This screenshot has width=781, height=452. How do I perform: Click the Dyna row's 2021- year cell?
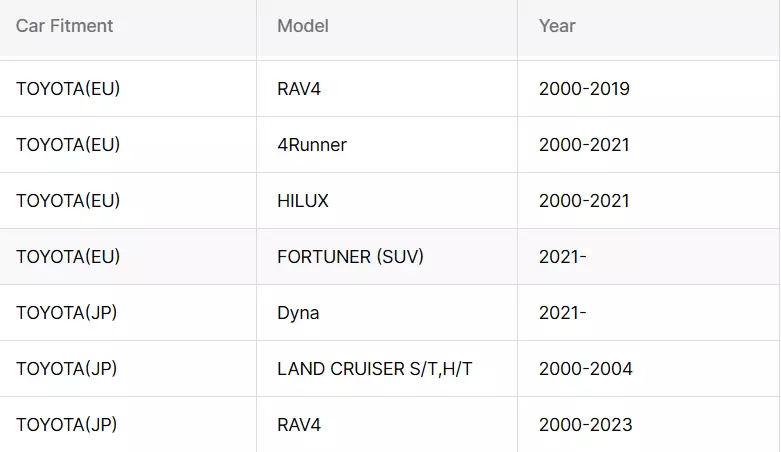coord(562,313)
